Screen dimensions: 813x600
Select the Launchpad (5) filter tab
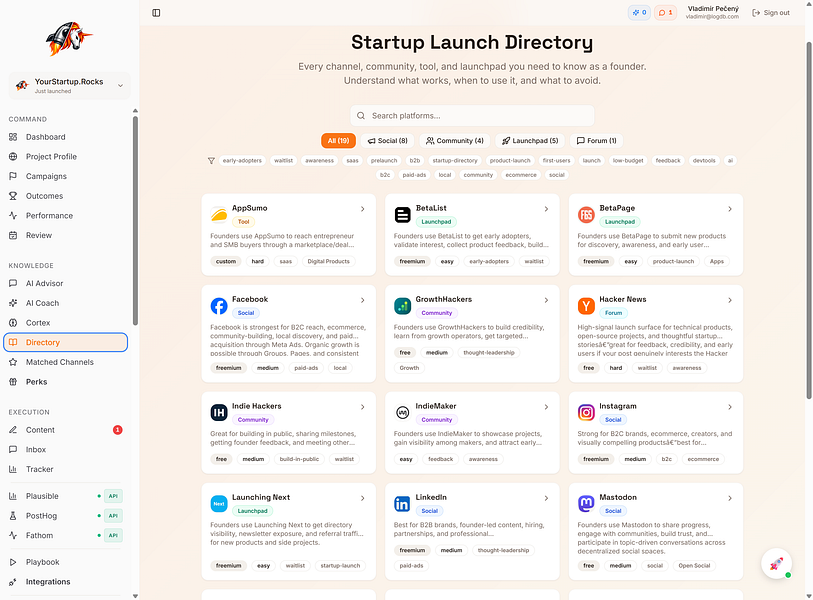(x=530, y=141)
